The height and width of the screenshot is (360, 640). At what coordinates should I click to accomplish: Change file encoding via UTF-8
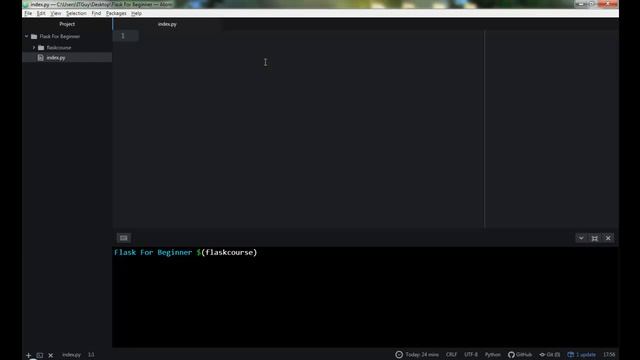[x=471, y=355]
